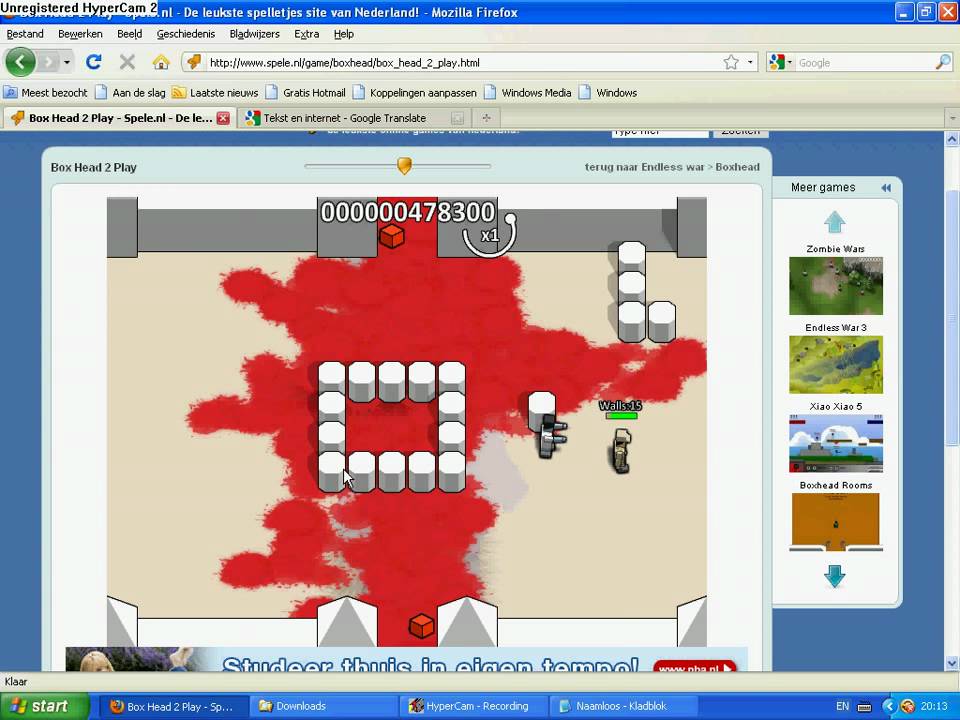960x720 pixels.
Task: Open the Windows Media bookmark
Action: [x=528, y=92]
